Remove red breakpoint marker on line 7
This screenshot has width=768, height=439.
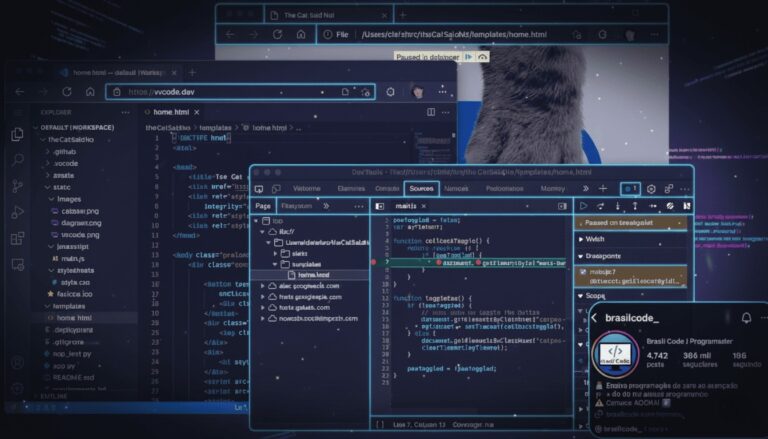[x=374, y=262]
